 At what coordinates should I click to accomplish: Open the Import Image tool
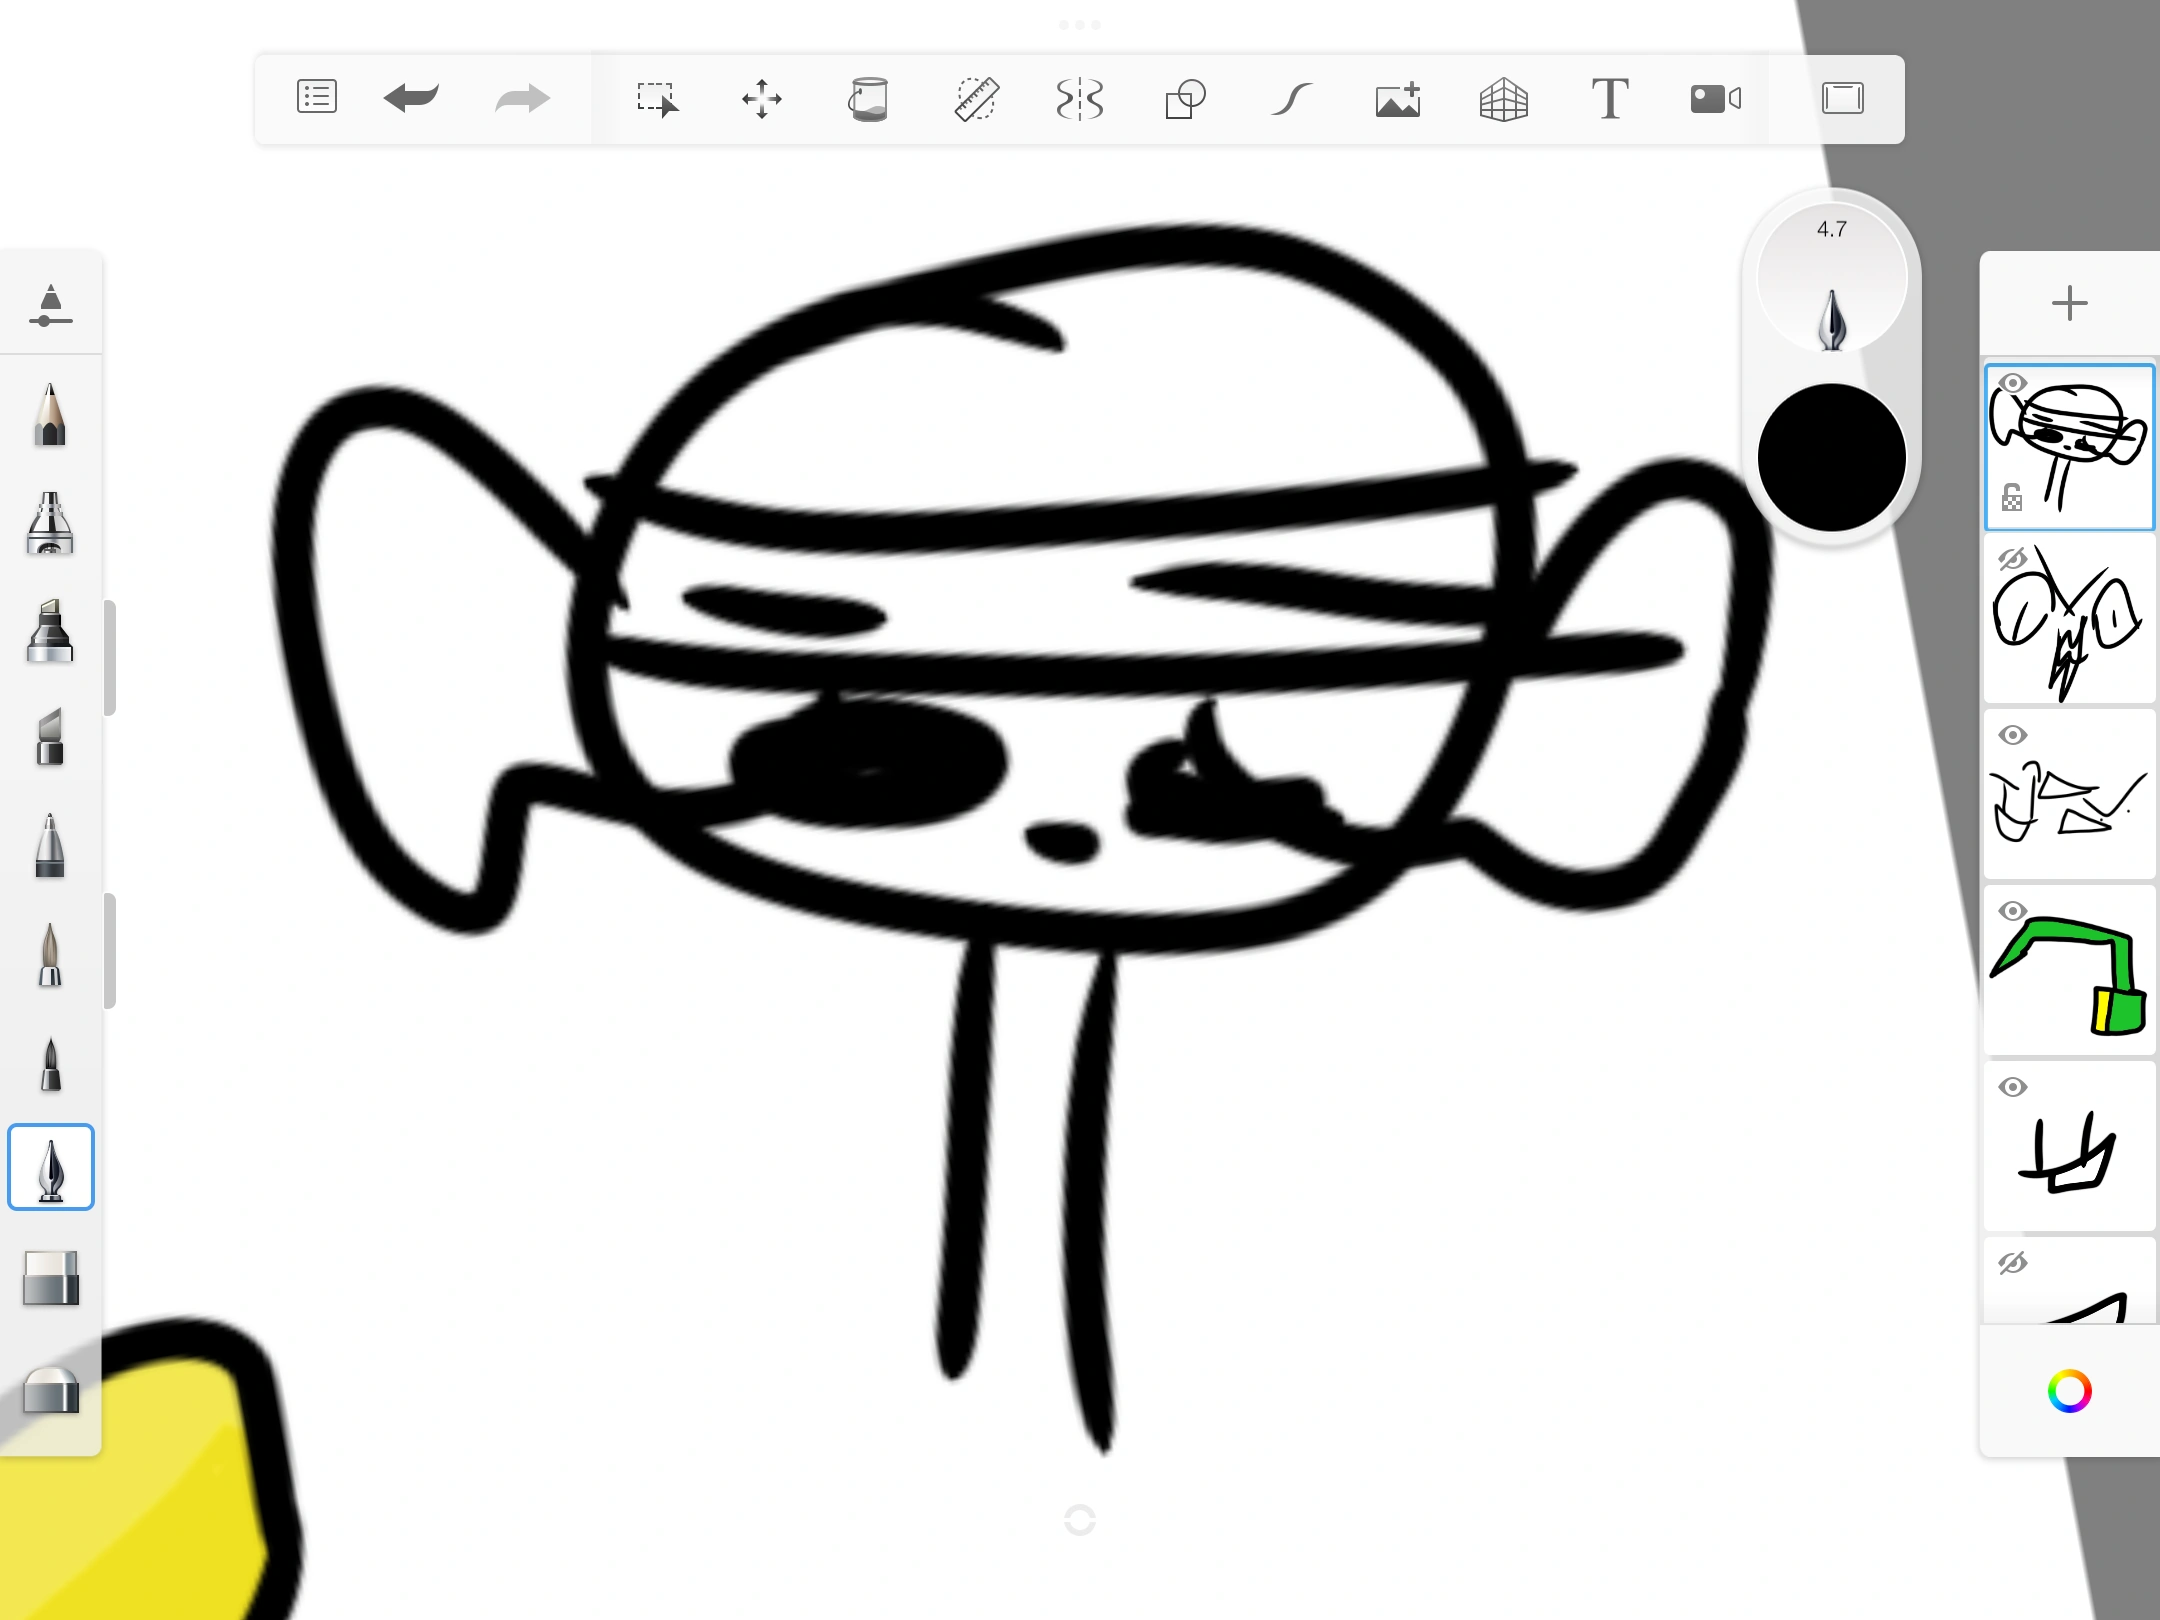1398,99
